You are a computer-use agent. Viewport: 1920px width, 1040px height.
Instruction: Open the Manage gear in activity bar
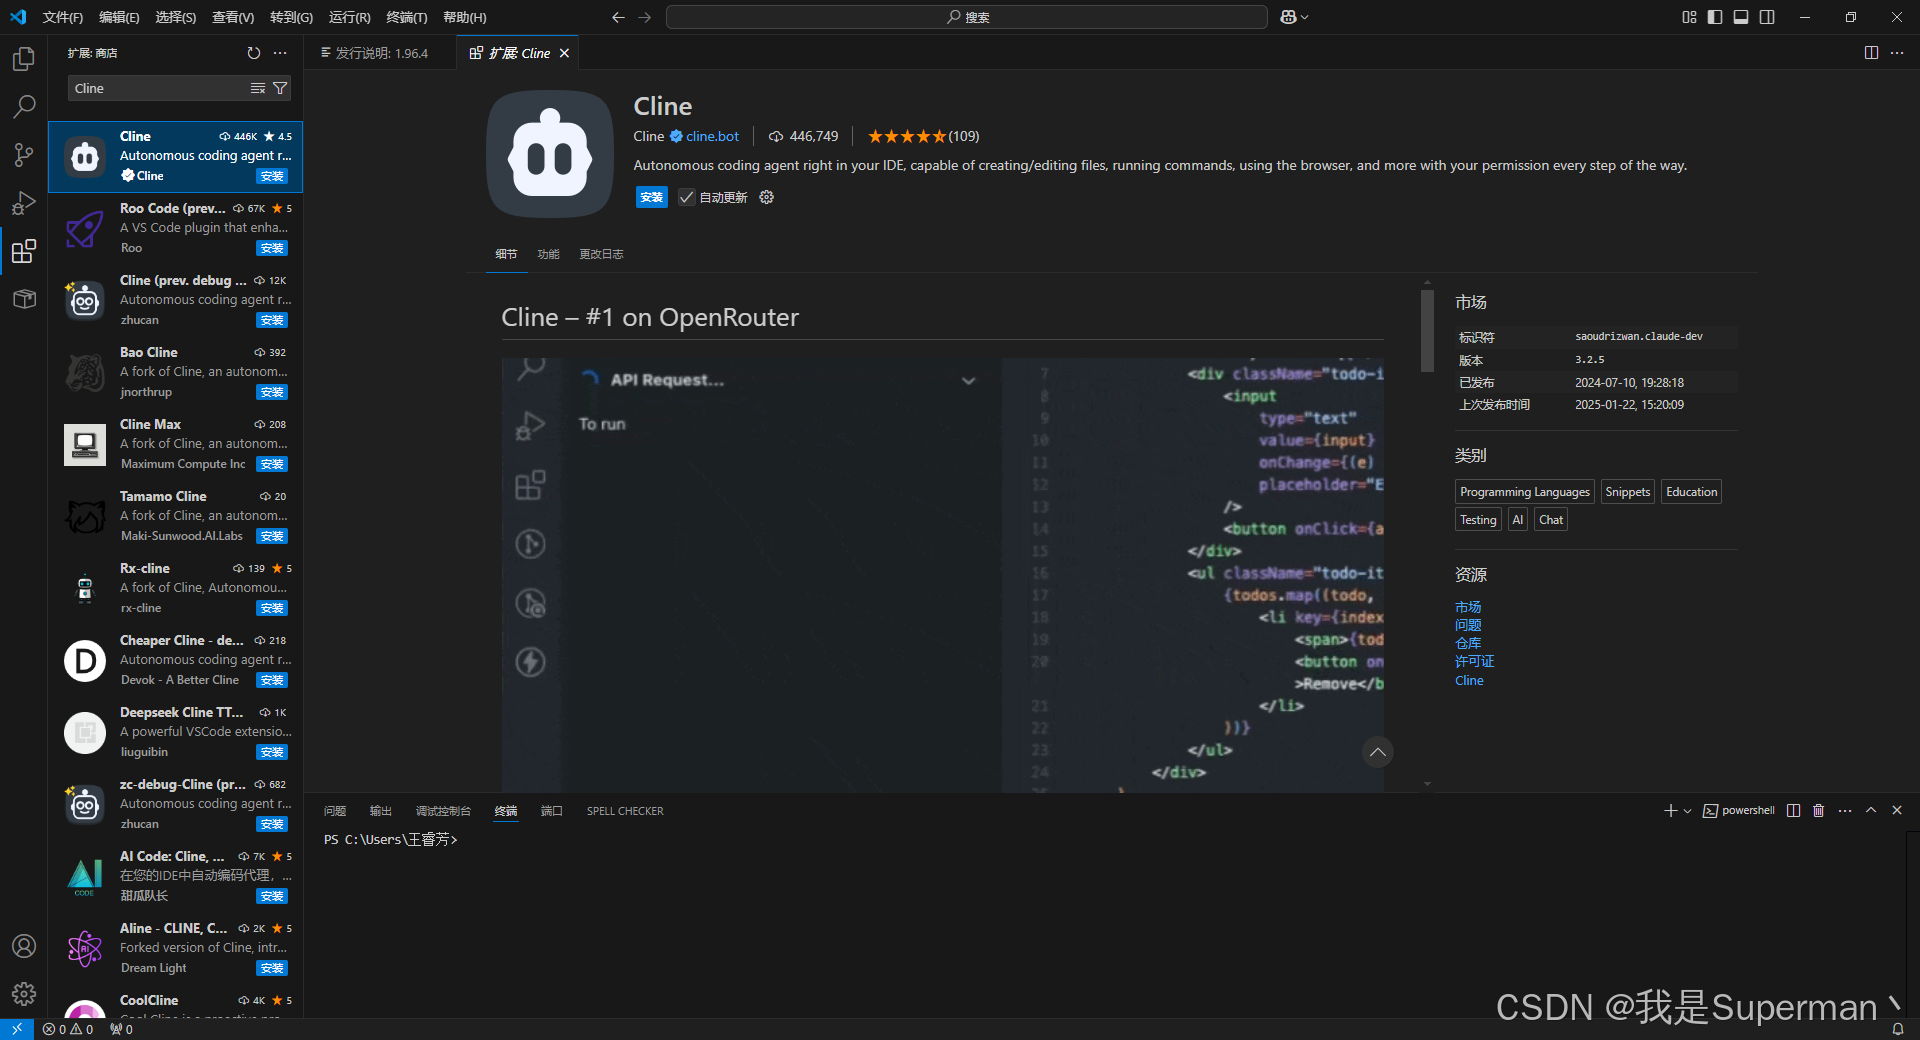[24, 994]
